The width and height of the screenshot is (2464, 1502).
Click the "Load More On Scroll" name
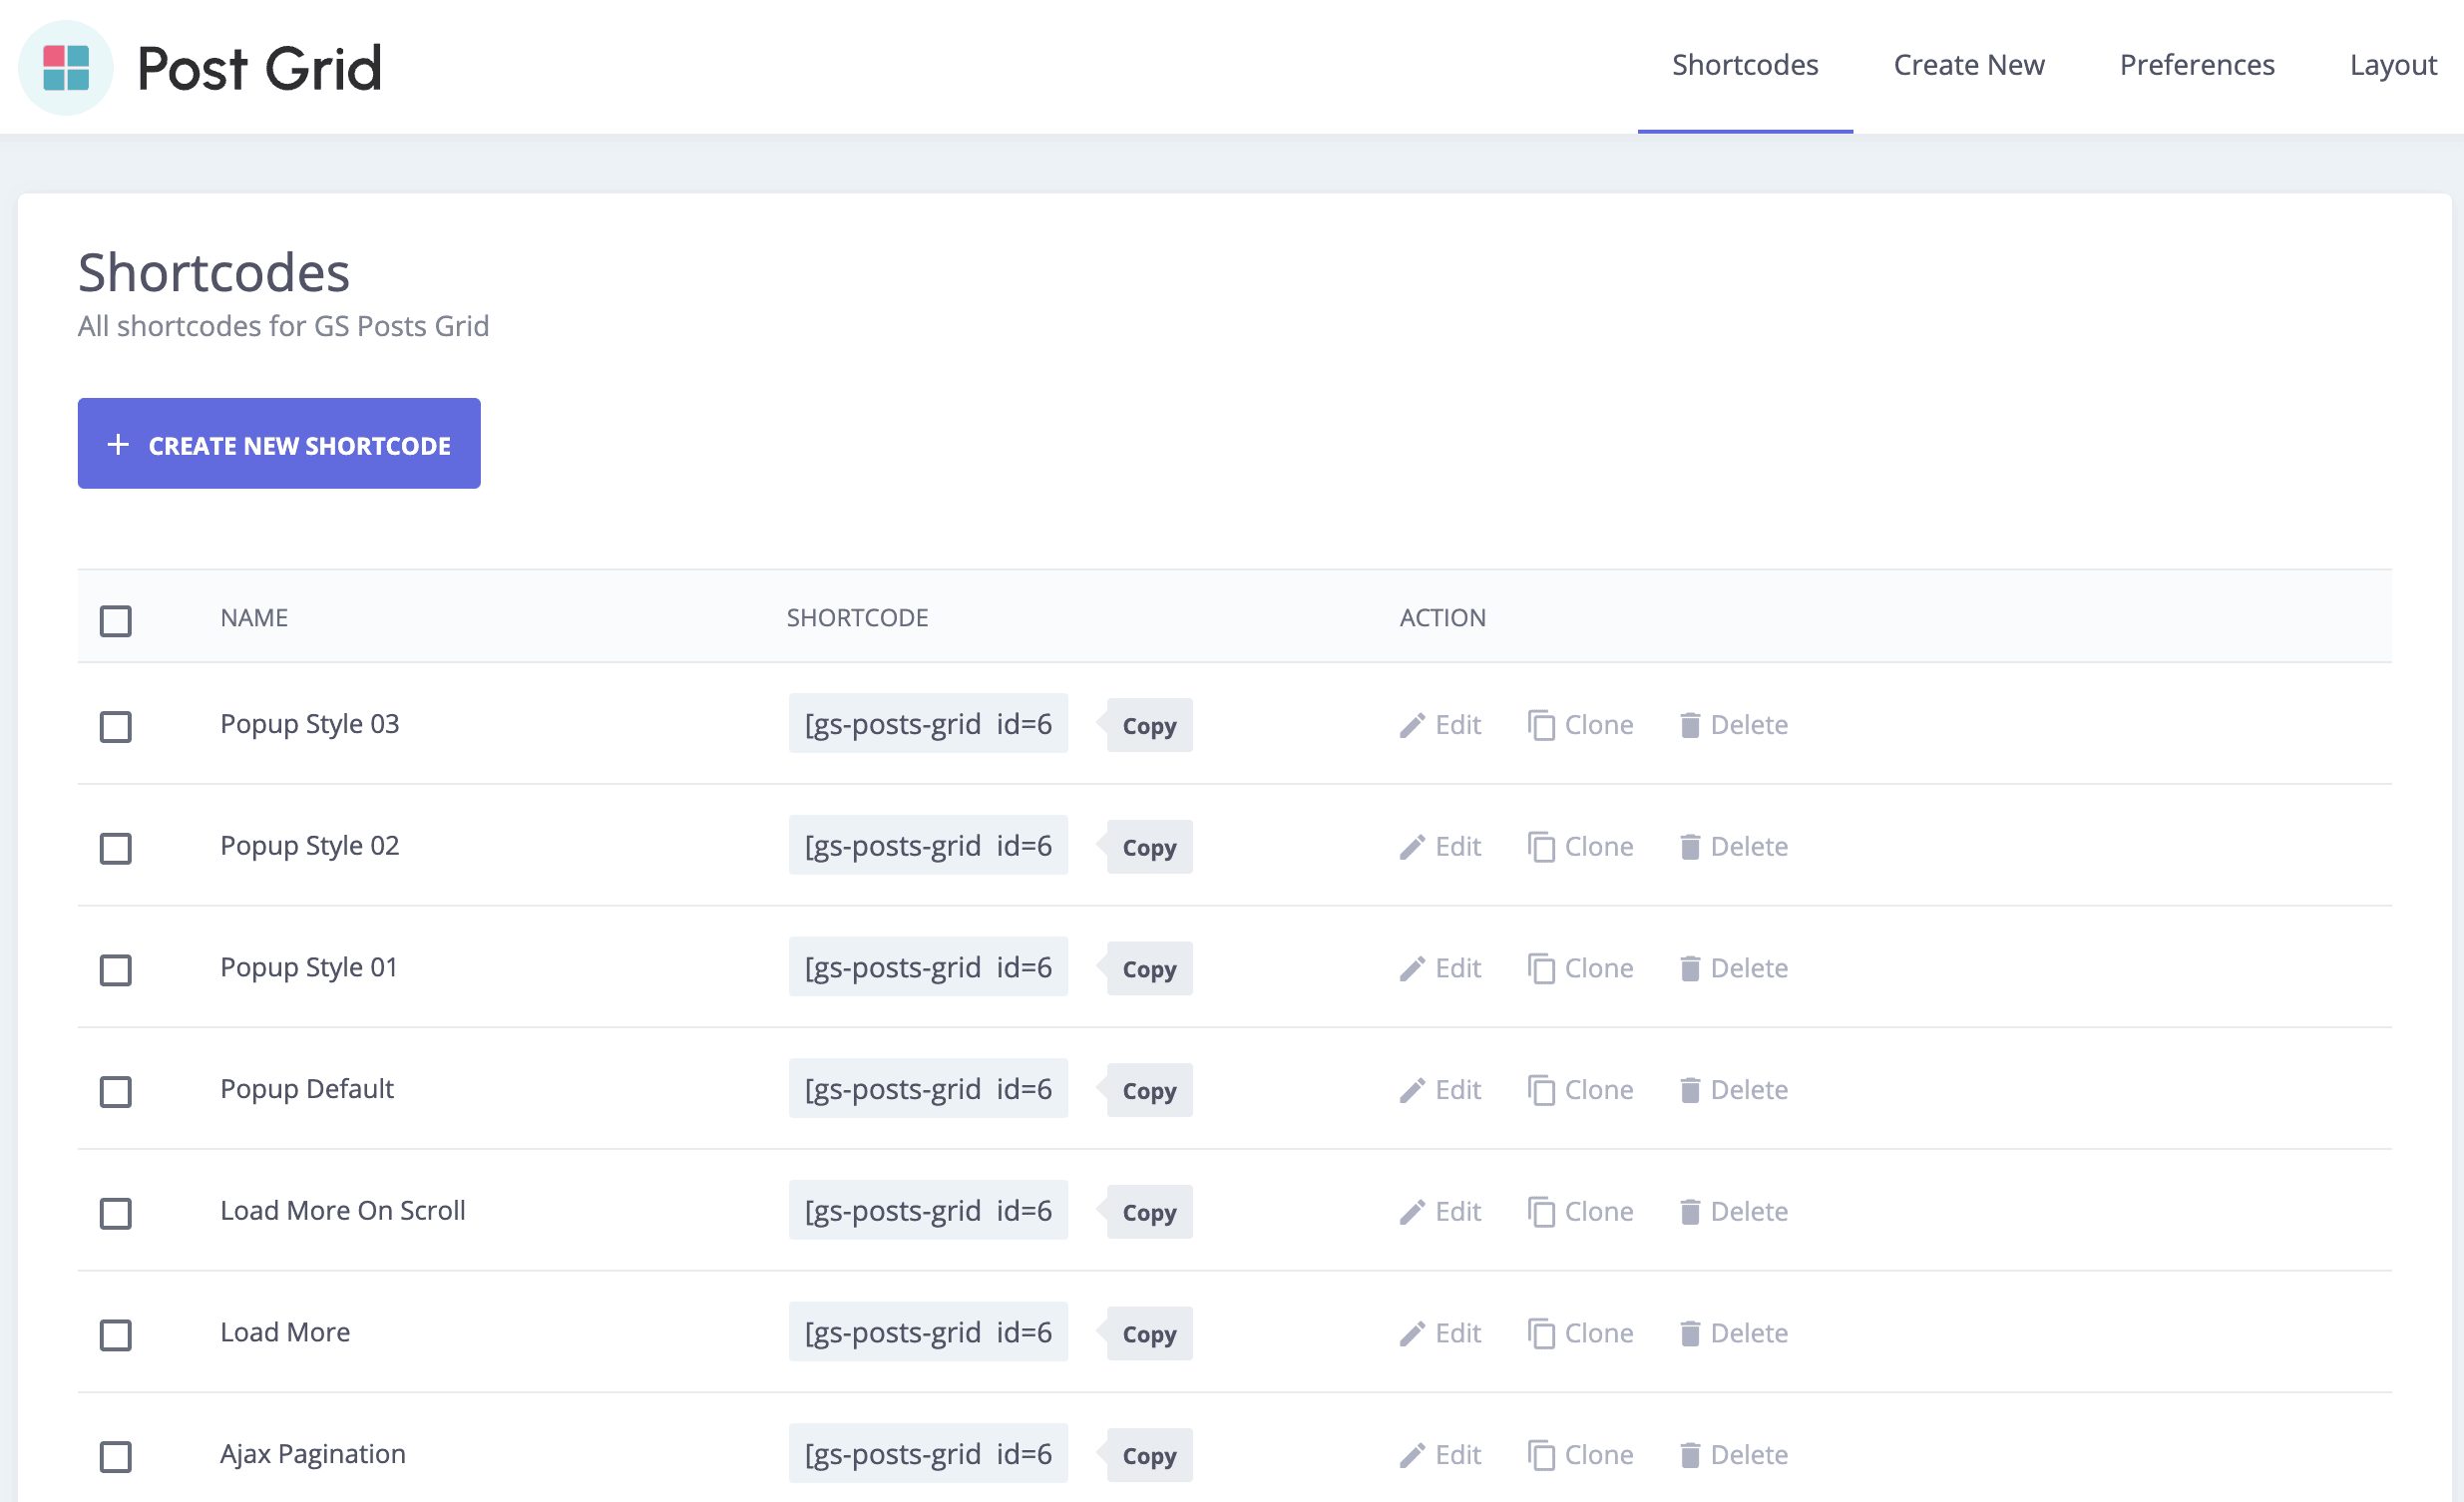(343, 1211)
